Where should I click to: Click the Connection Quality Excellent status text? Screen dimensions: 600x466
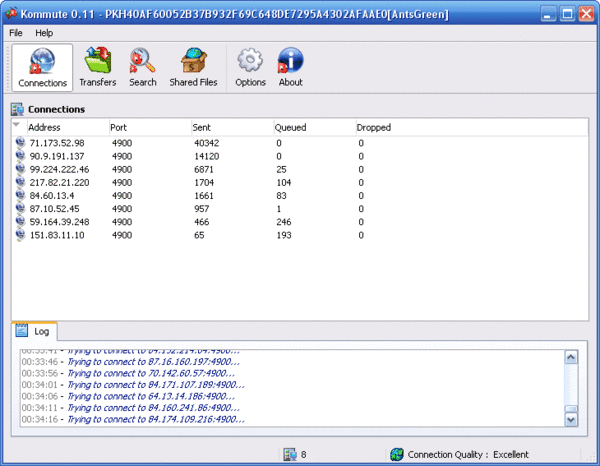468,455
